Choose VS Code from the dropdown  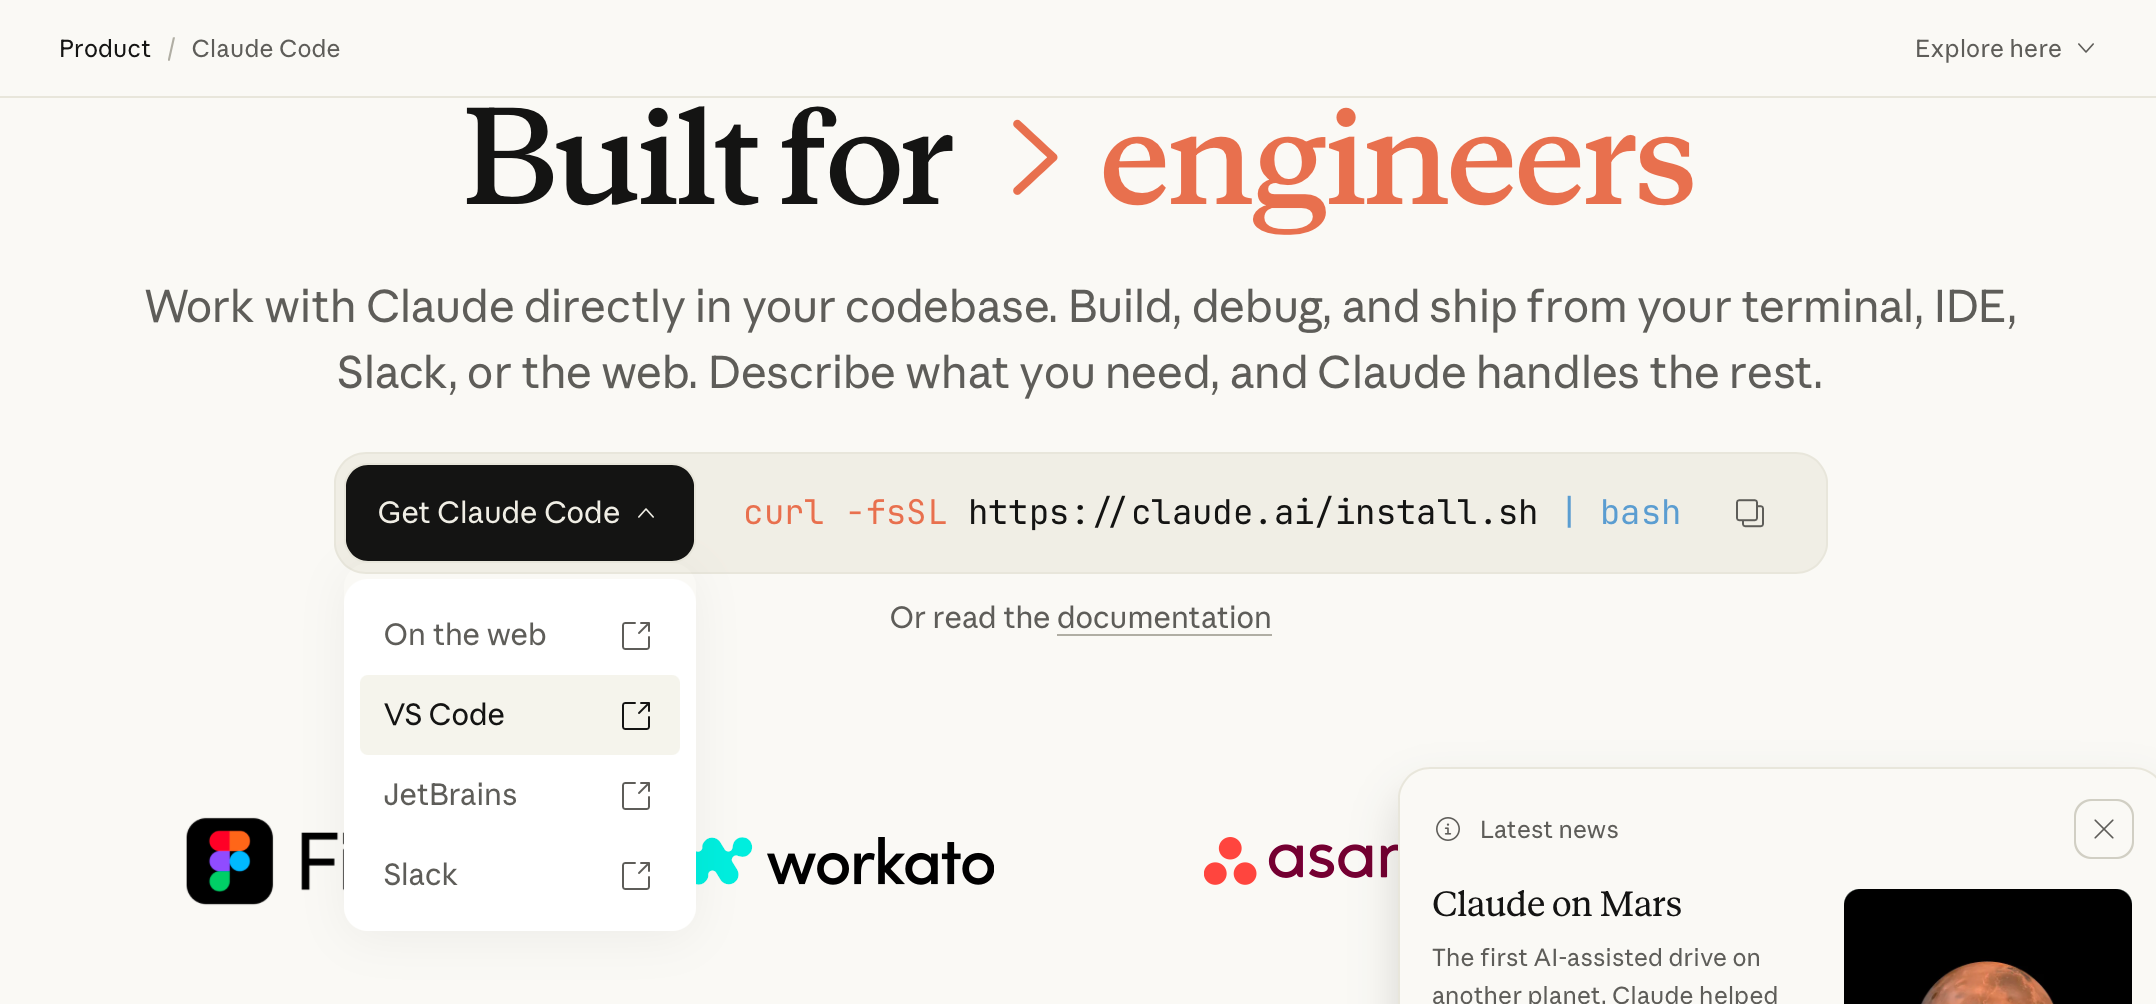click(444, 715)
